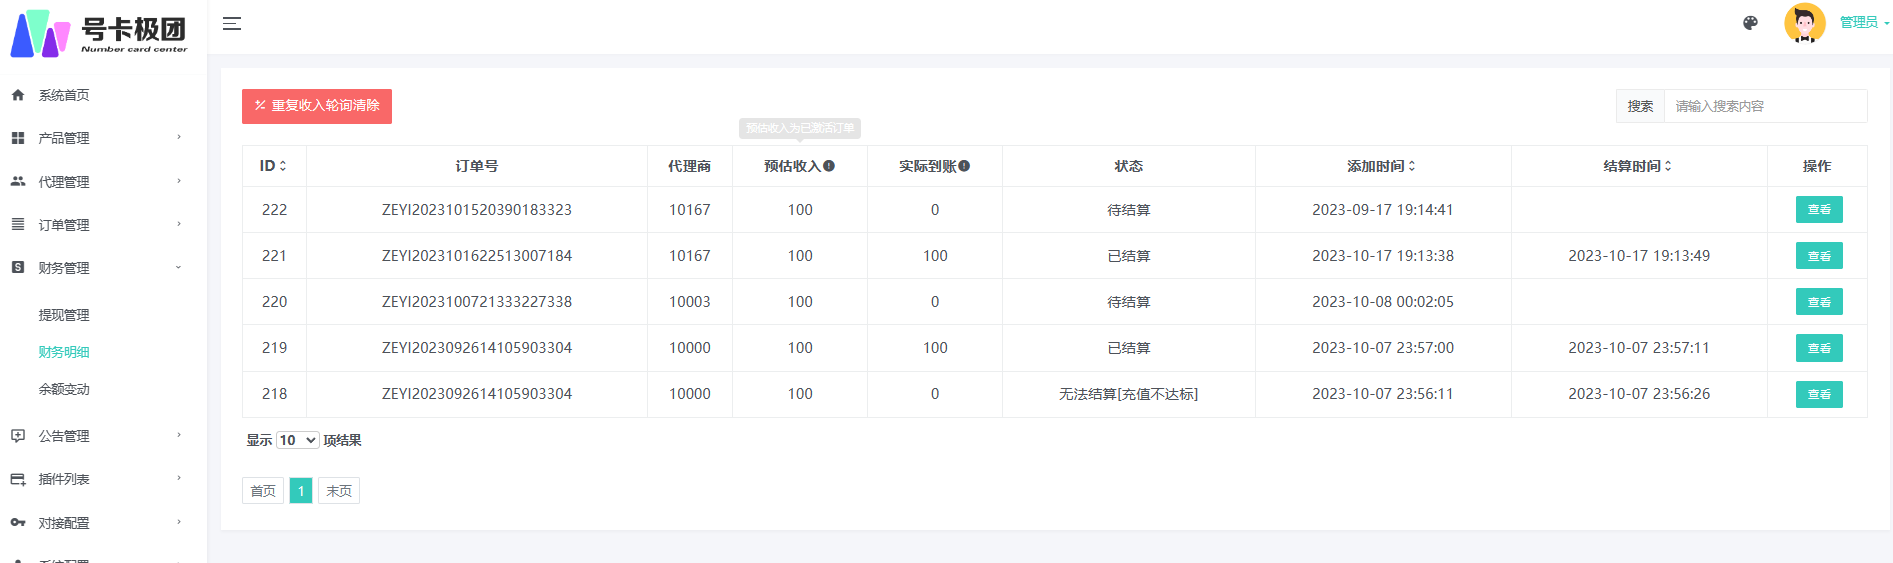Click the 重复收入轮询清除 button

317,106
